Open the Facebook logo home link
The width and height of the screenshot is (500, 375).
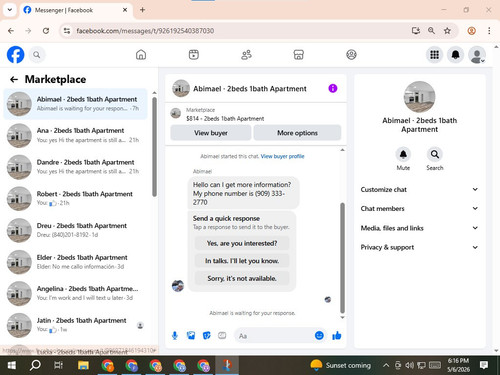16,55
